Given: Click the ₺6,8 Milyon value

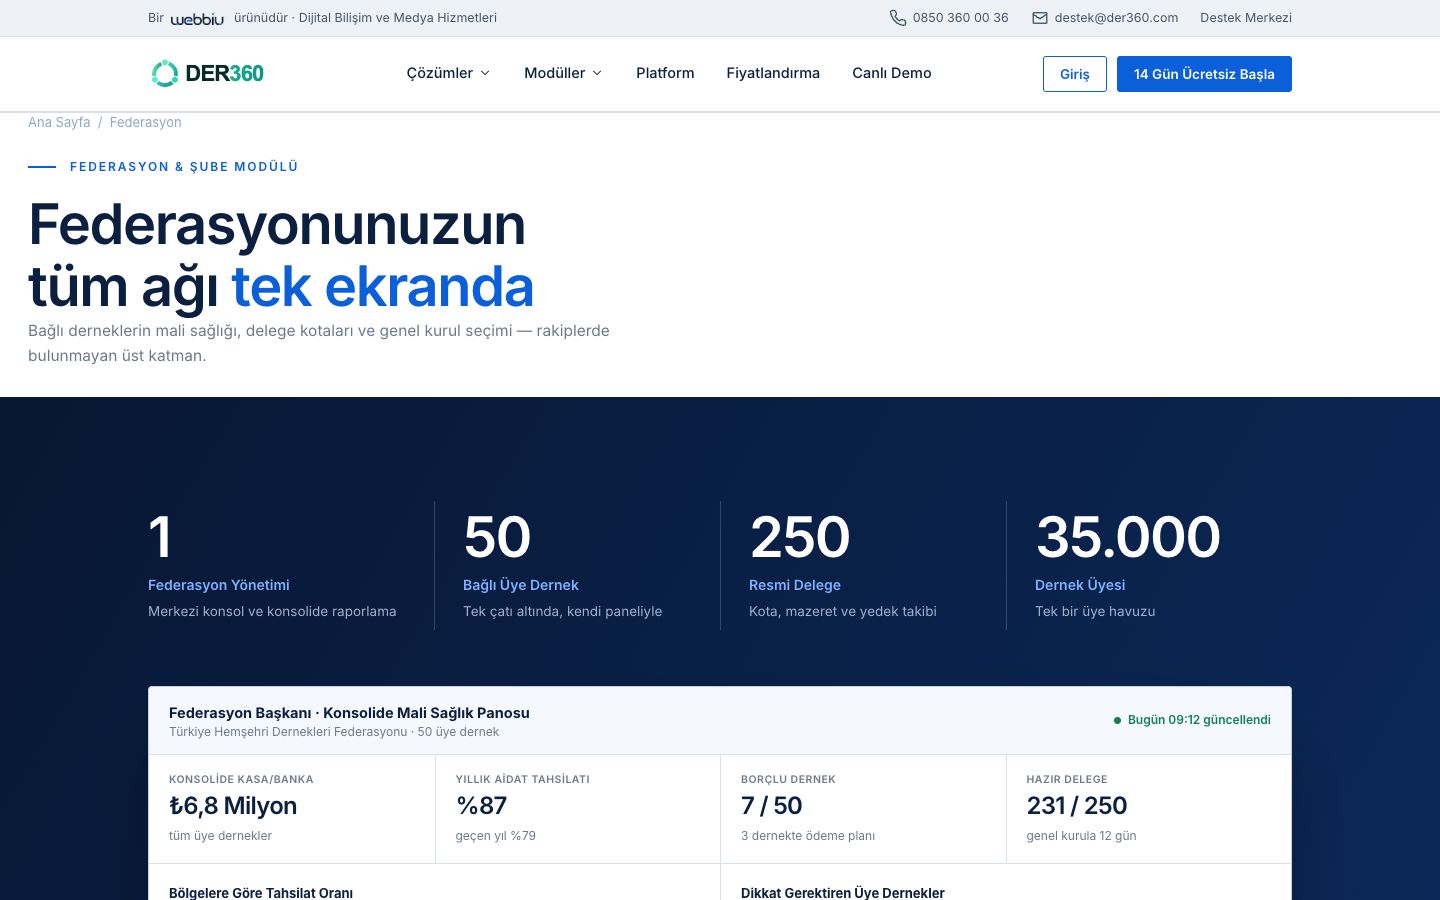Looking at the screenshot, I should pos(233,806).
